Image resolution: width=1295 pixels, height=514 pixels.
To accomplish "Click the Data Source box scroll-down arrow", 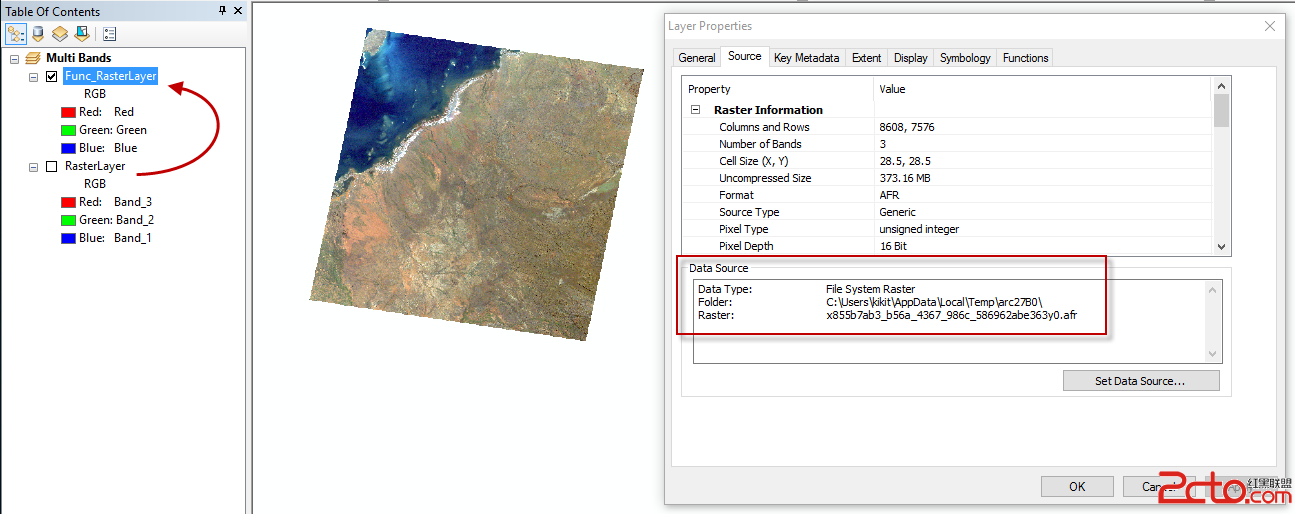I will point(1214,354).
